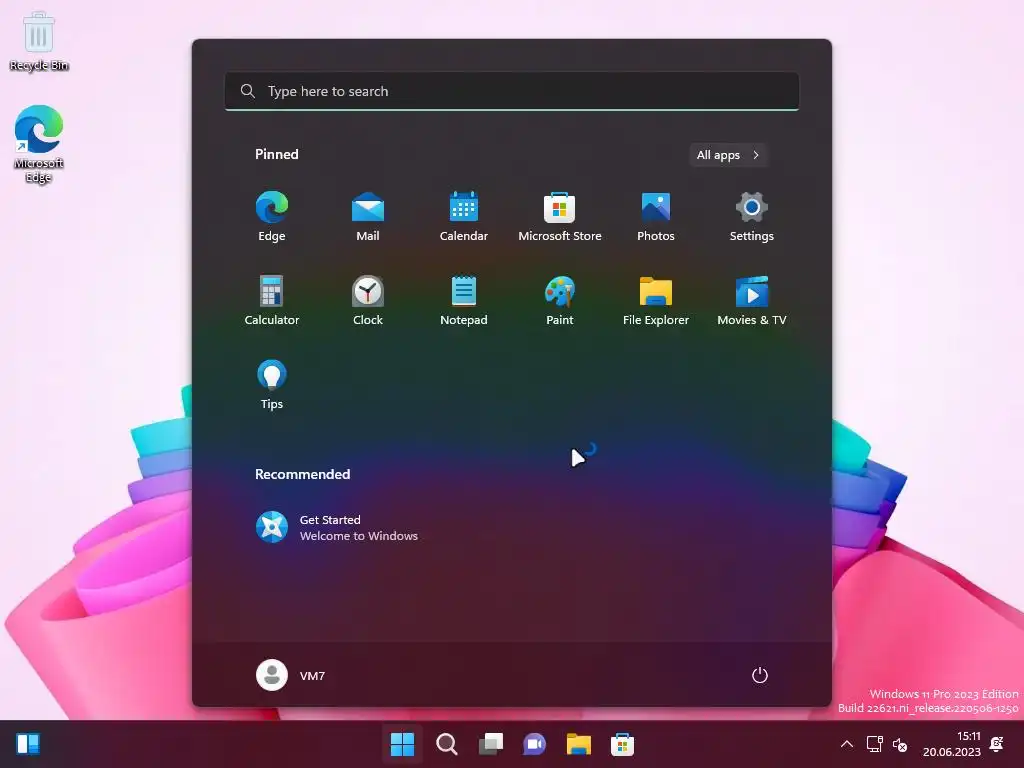This screenshot has height=768, width=1024.
Task: Open Get Started recommended item
Action: (x=337, y=527)
